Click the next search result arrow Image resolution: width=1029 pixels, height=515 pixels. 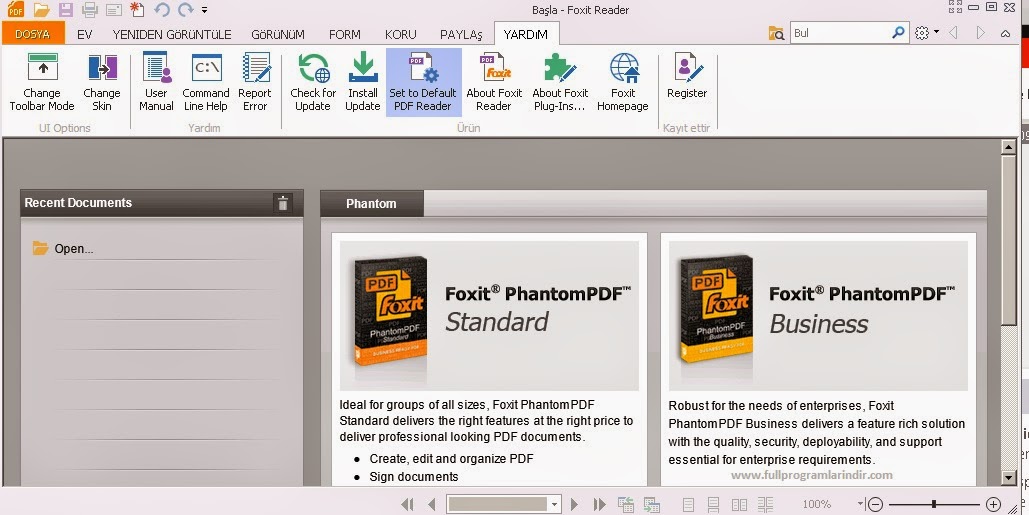(x=980, y=33)
